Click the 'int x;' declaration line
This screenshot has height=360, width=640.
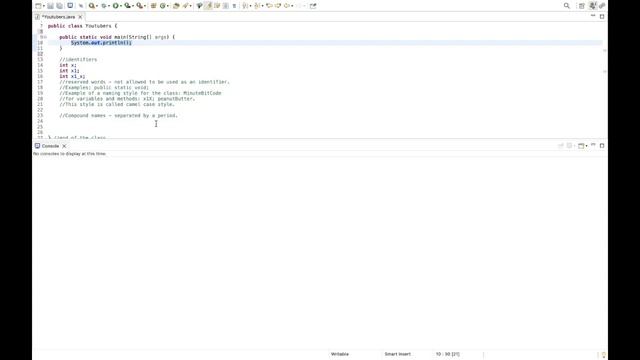[x=68, y=65]
